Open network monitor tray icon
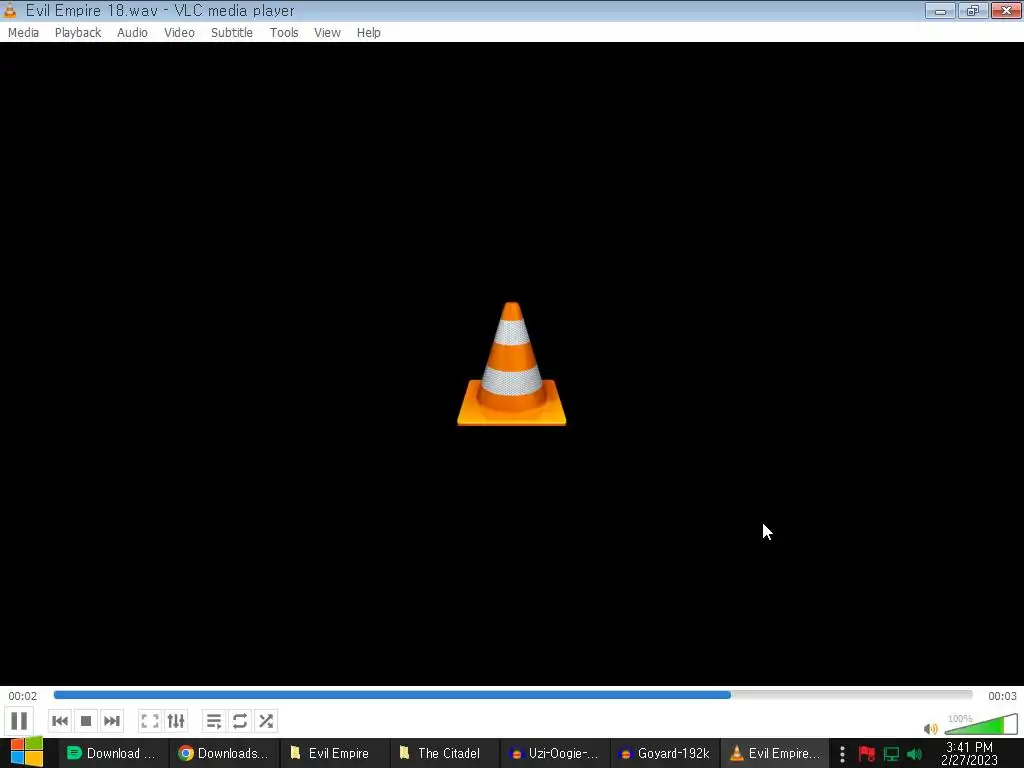The height and width of the screenshot is (768, 1024). (891, 754)
